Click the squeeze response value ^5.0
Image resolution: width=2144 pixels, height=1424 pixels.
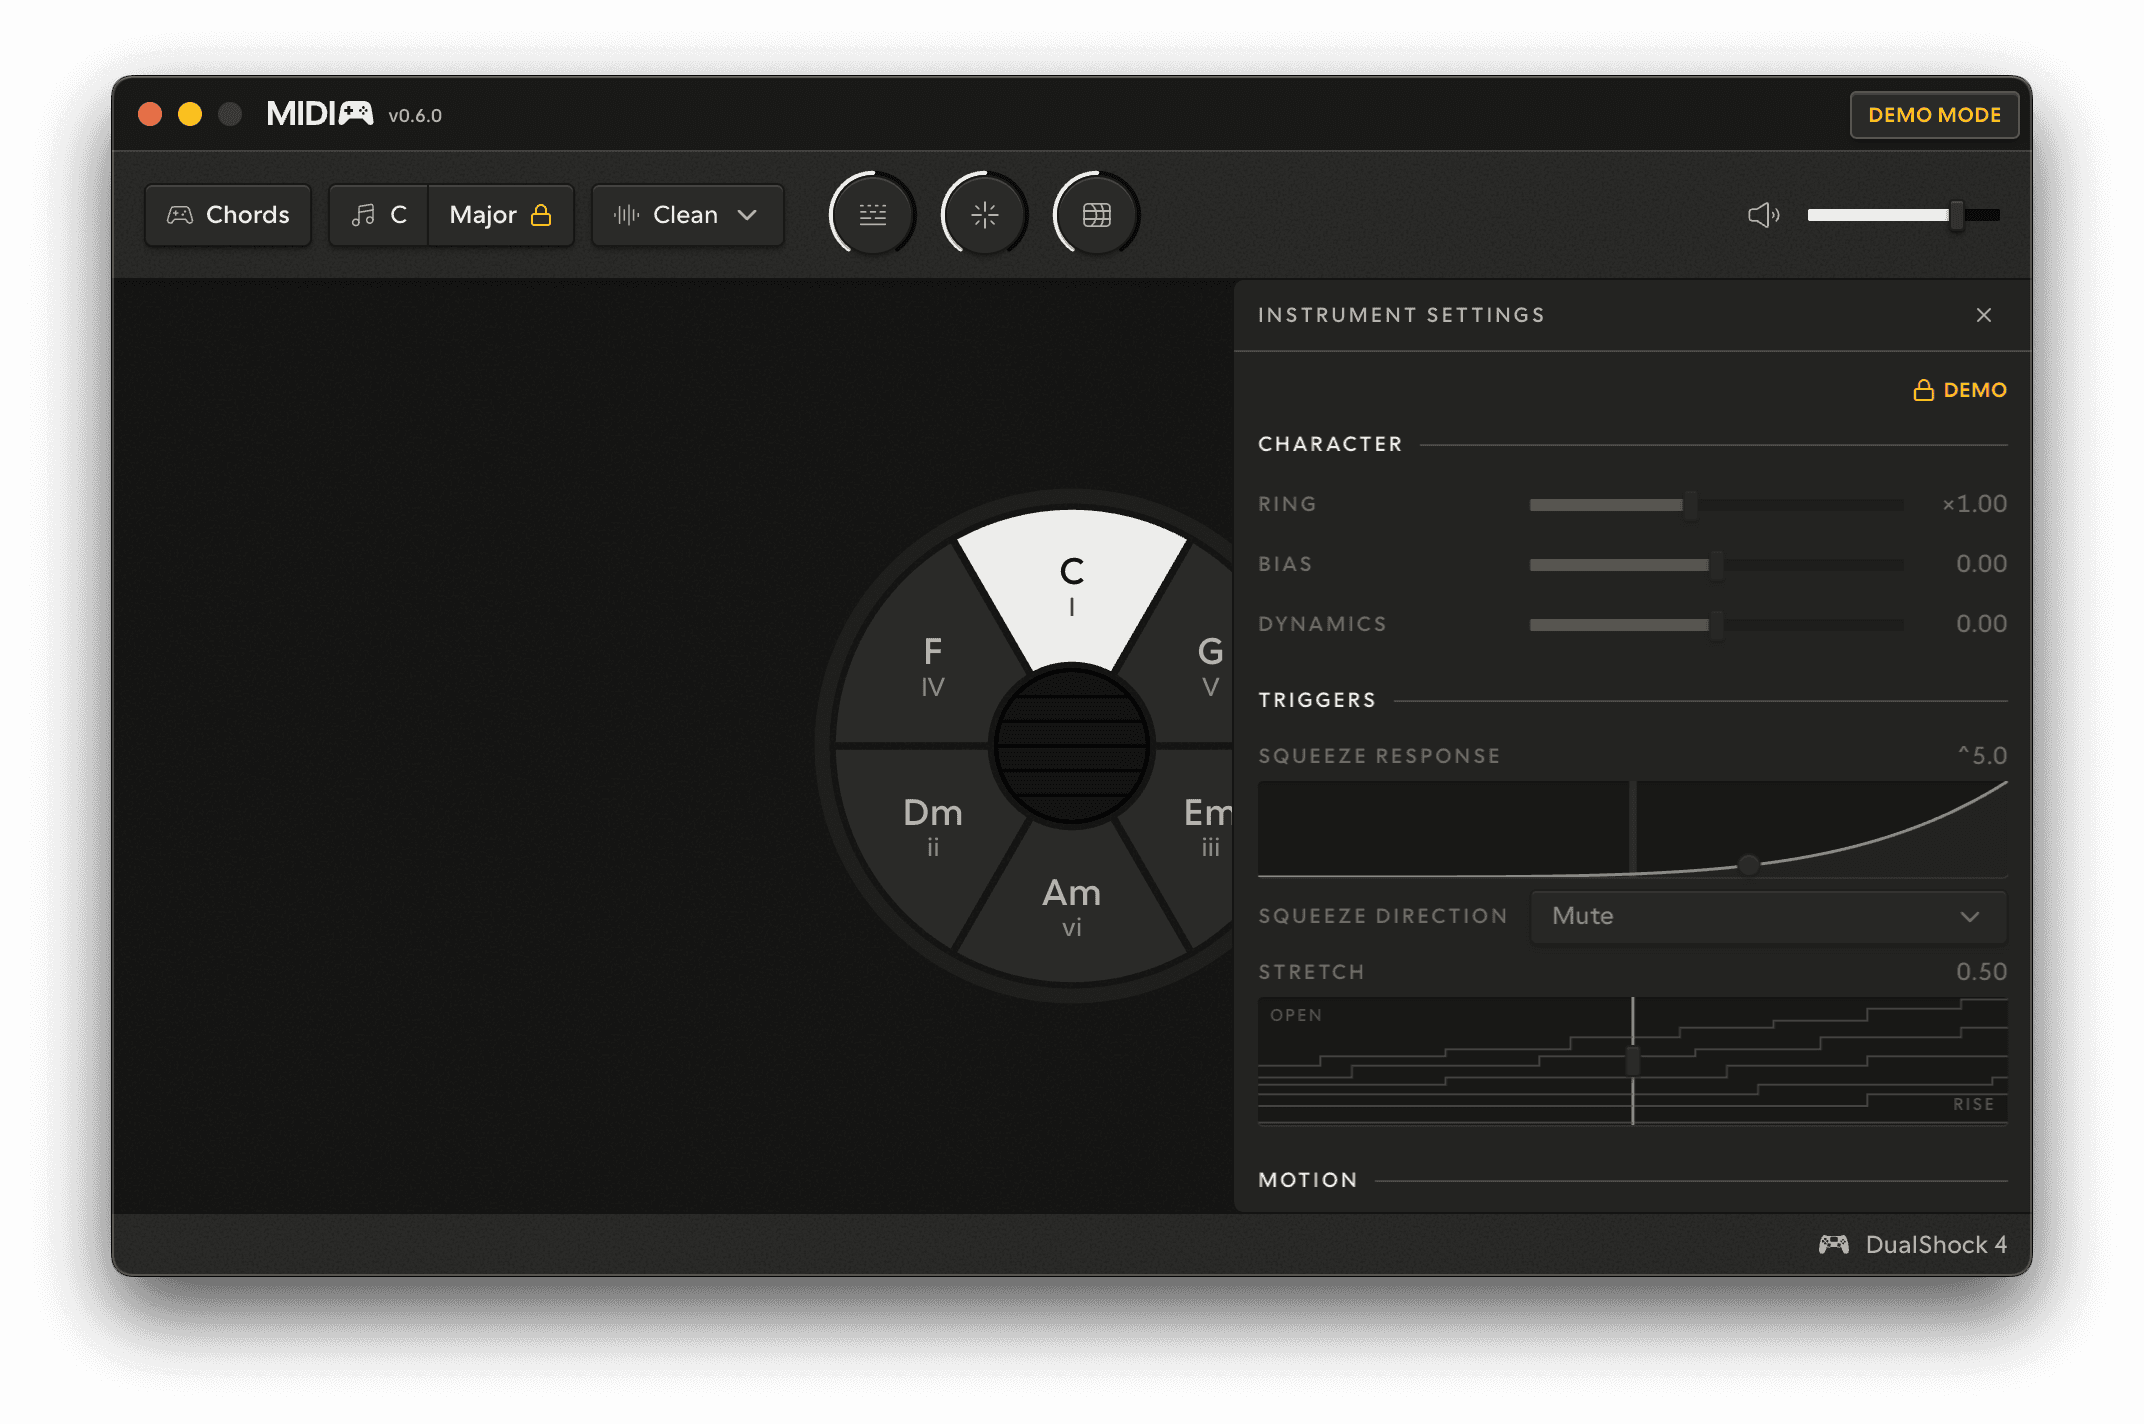tap(1982, 755)
